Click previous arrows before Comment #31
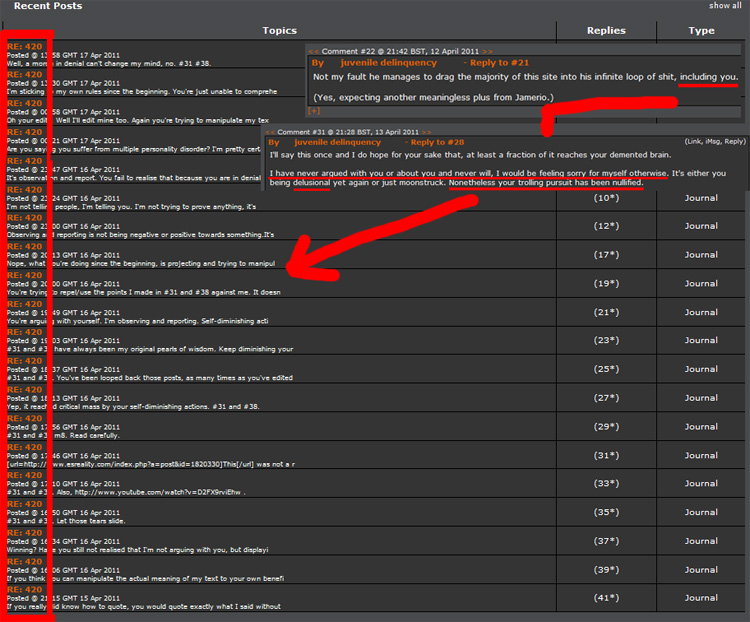 [x=270, y=132]
